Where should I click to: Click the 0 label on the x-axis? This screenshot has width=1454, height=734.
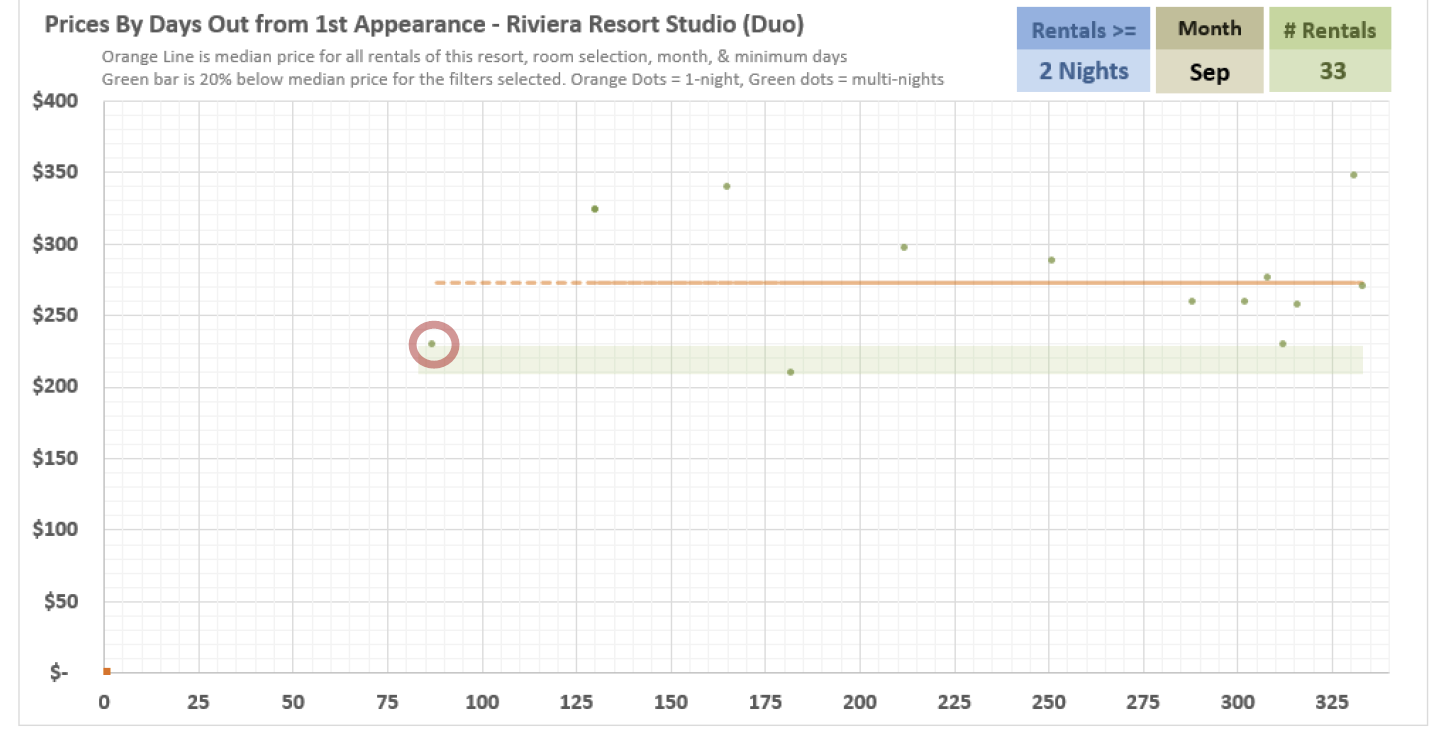(x=105, y=702)
